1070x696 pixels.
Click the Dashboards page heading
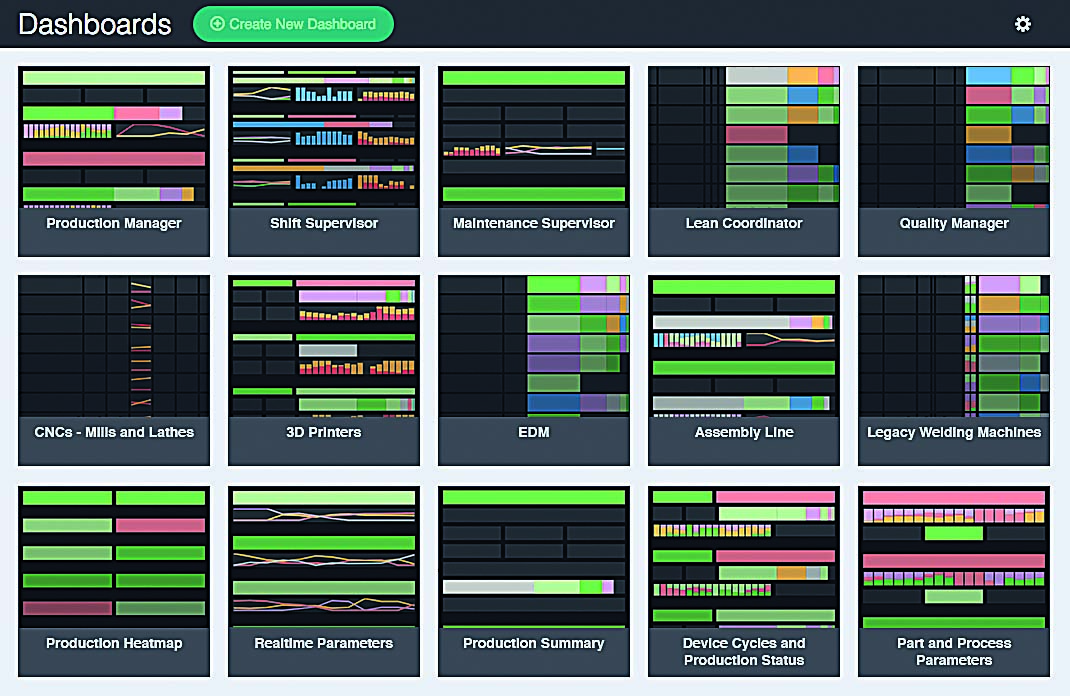95,25
